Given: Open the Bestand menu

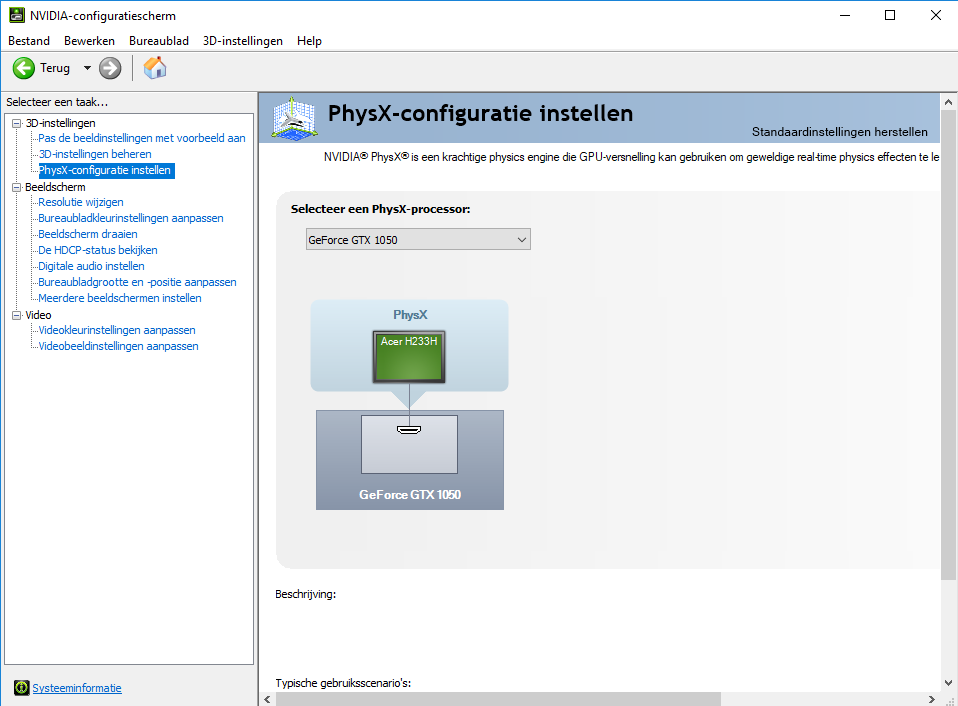Looking at the screenshot, I should click(x=29, y=41).
